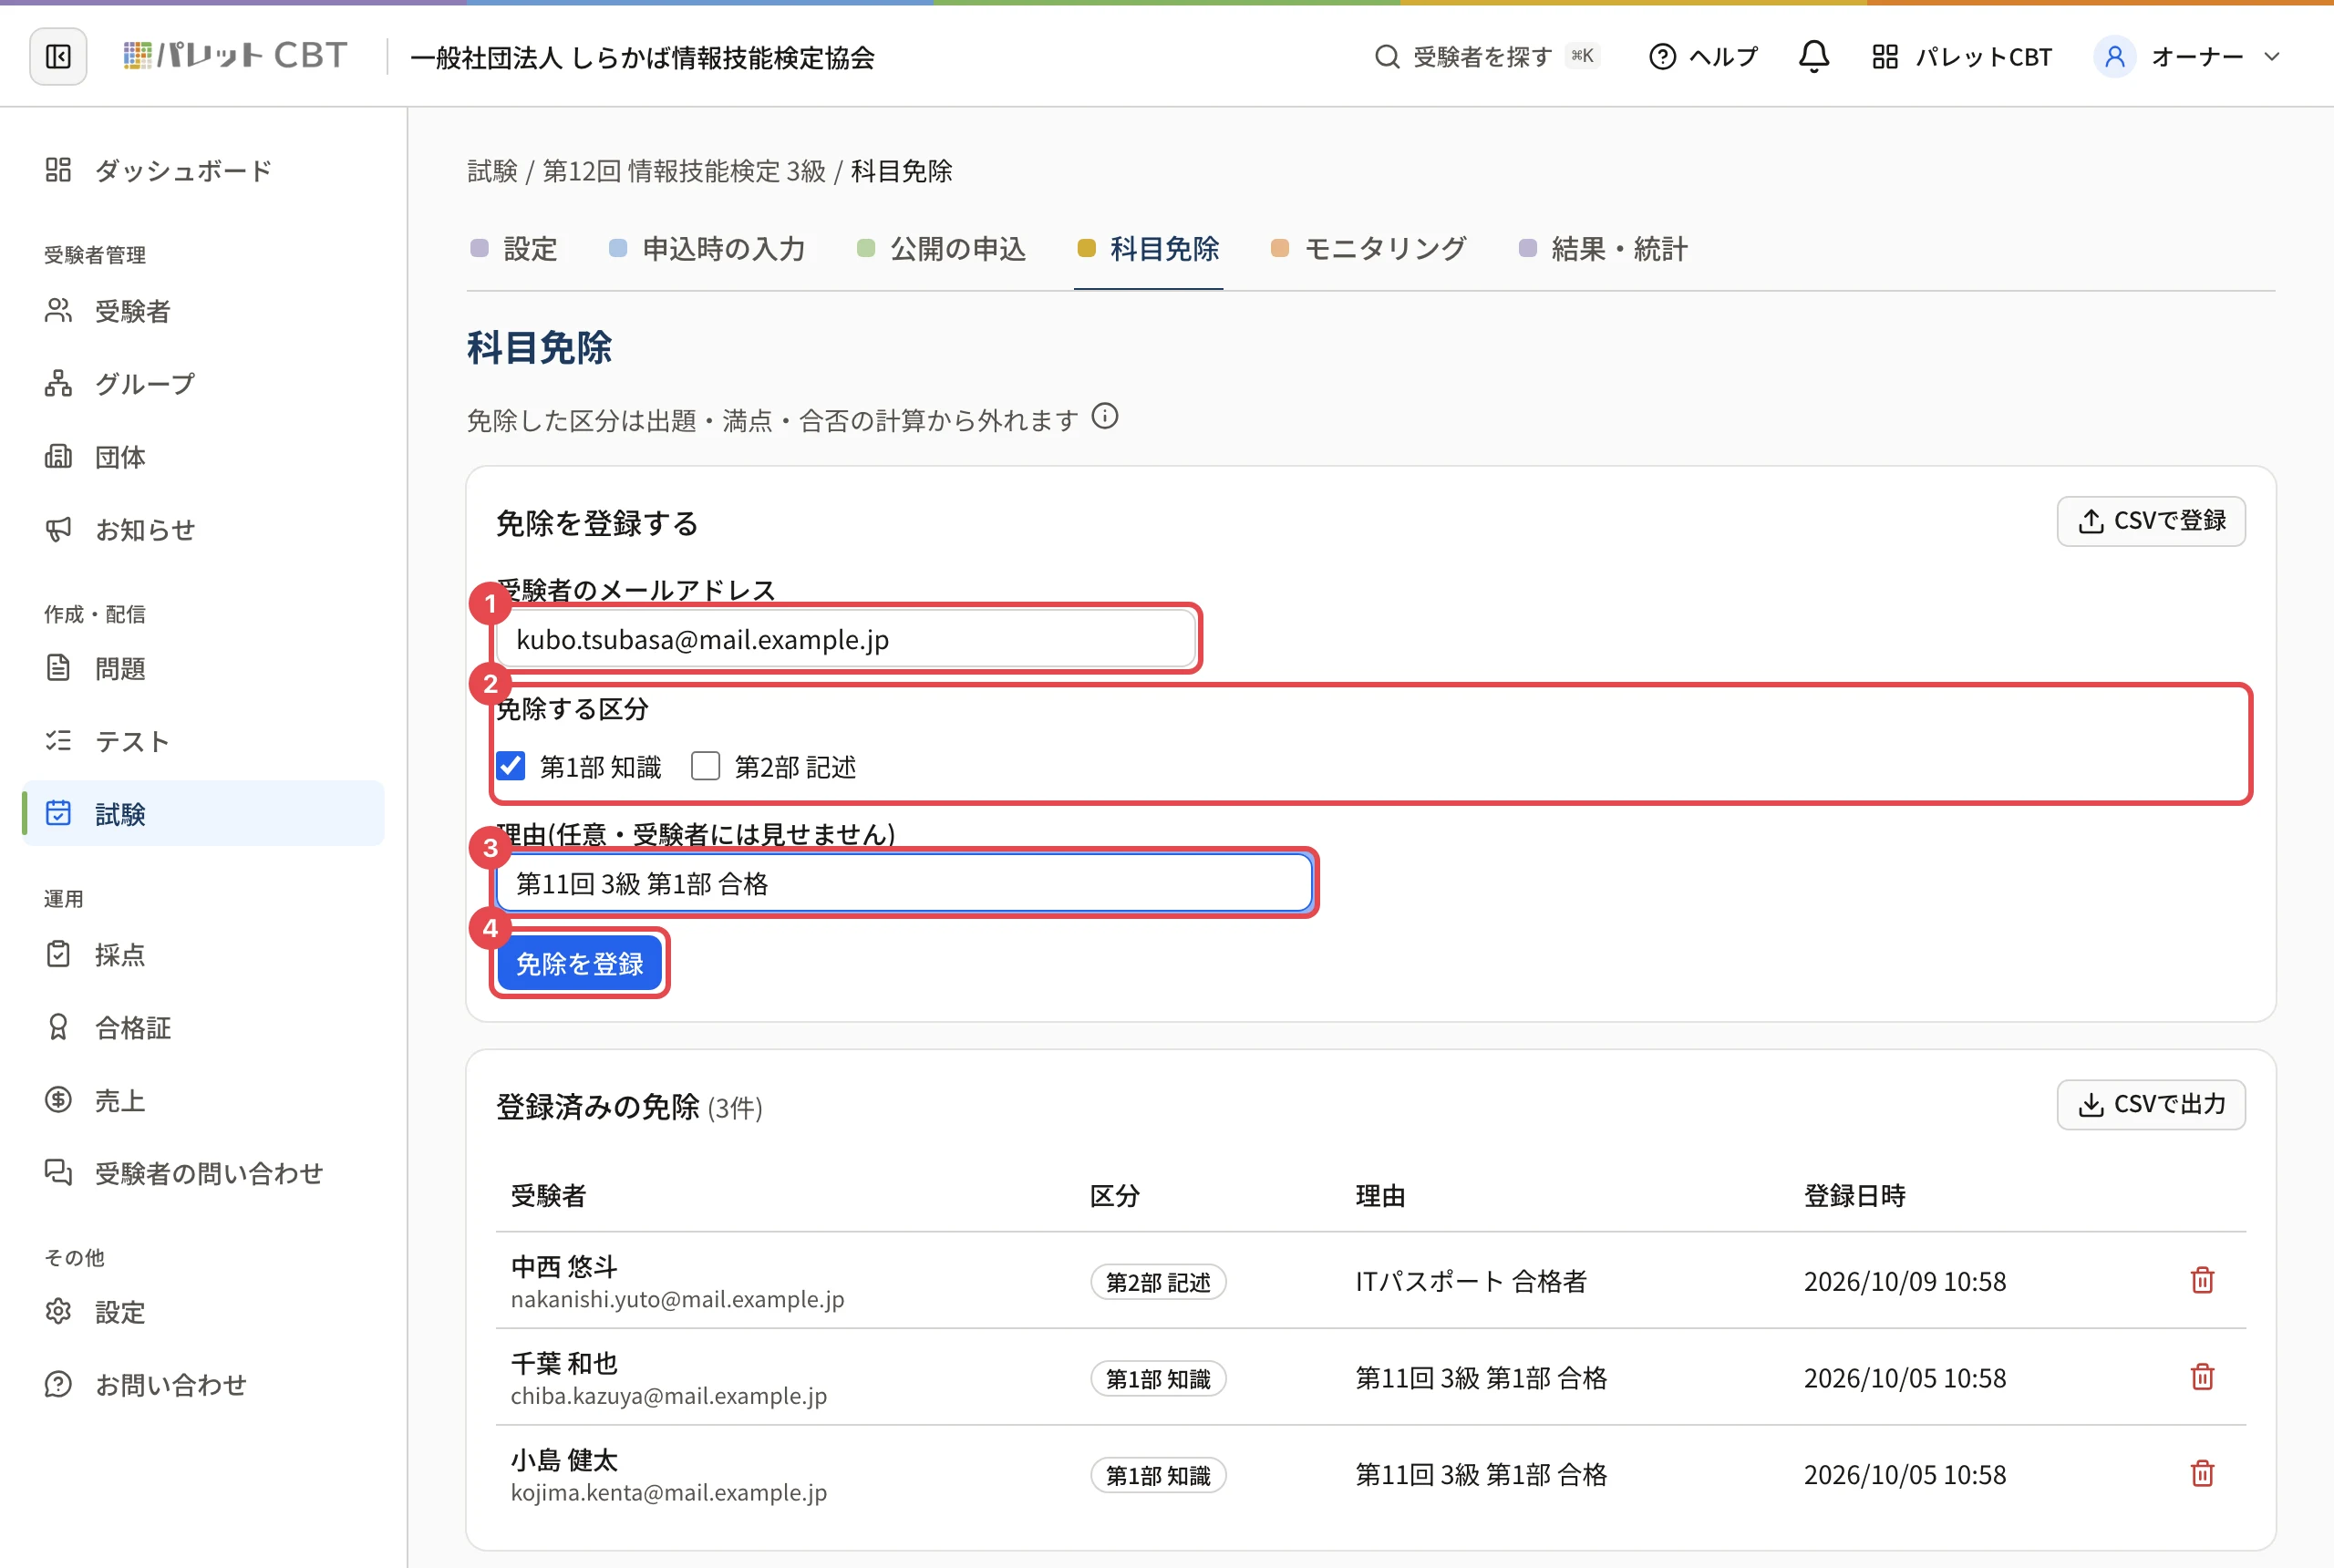The height and width of the screenshot is (1568, 2334).
Task: Select 試験 in the sidebar
Action: point(203,814)
